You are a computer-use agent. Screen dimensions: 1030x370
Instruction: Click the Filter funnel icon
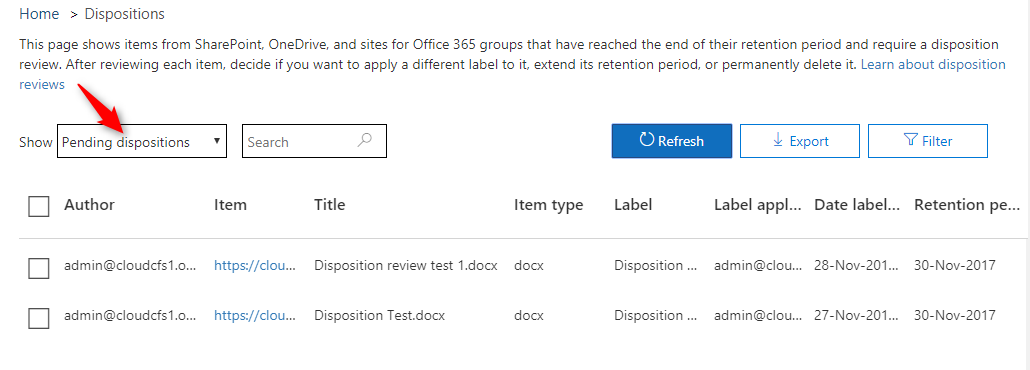[910, 140]
